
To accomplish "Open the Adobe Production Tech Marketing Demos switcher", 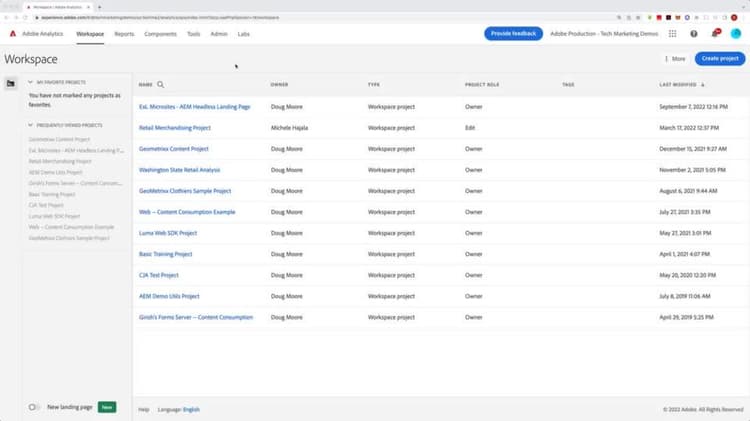I will pyautogui.click(x=604, y=34).
